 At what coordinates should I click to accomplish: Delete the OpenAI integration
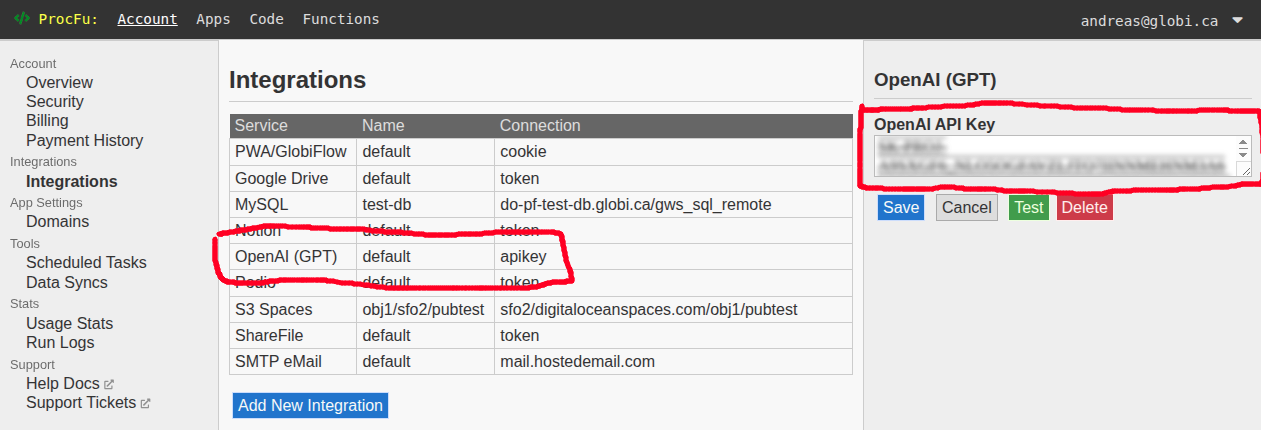[1084, 207]
